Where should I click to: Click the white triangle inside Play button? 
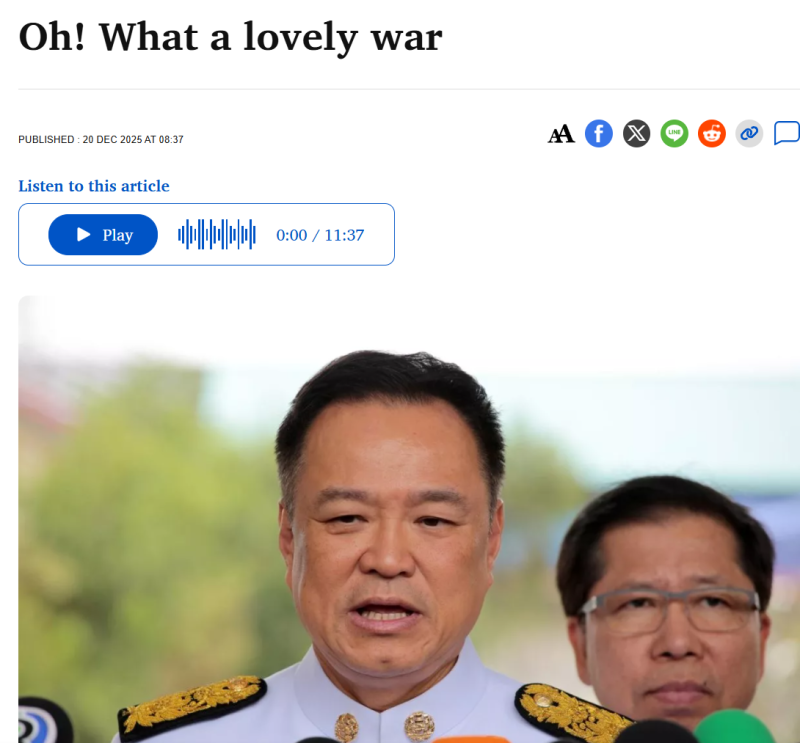pyautogui.click(x=83, y=235)
